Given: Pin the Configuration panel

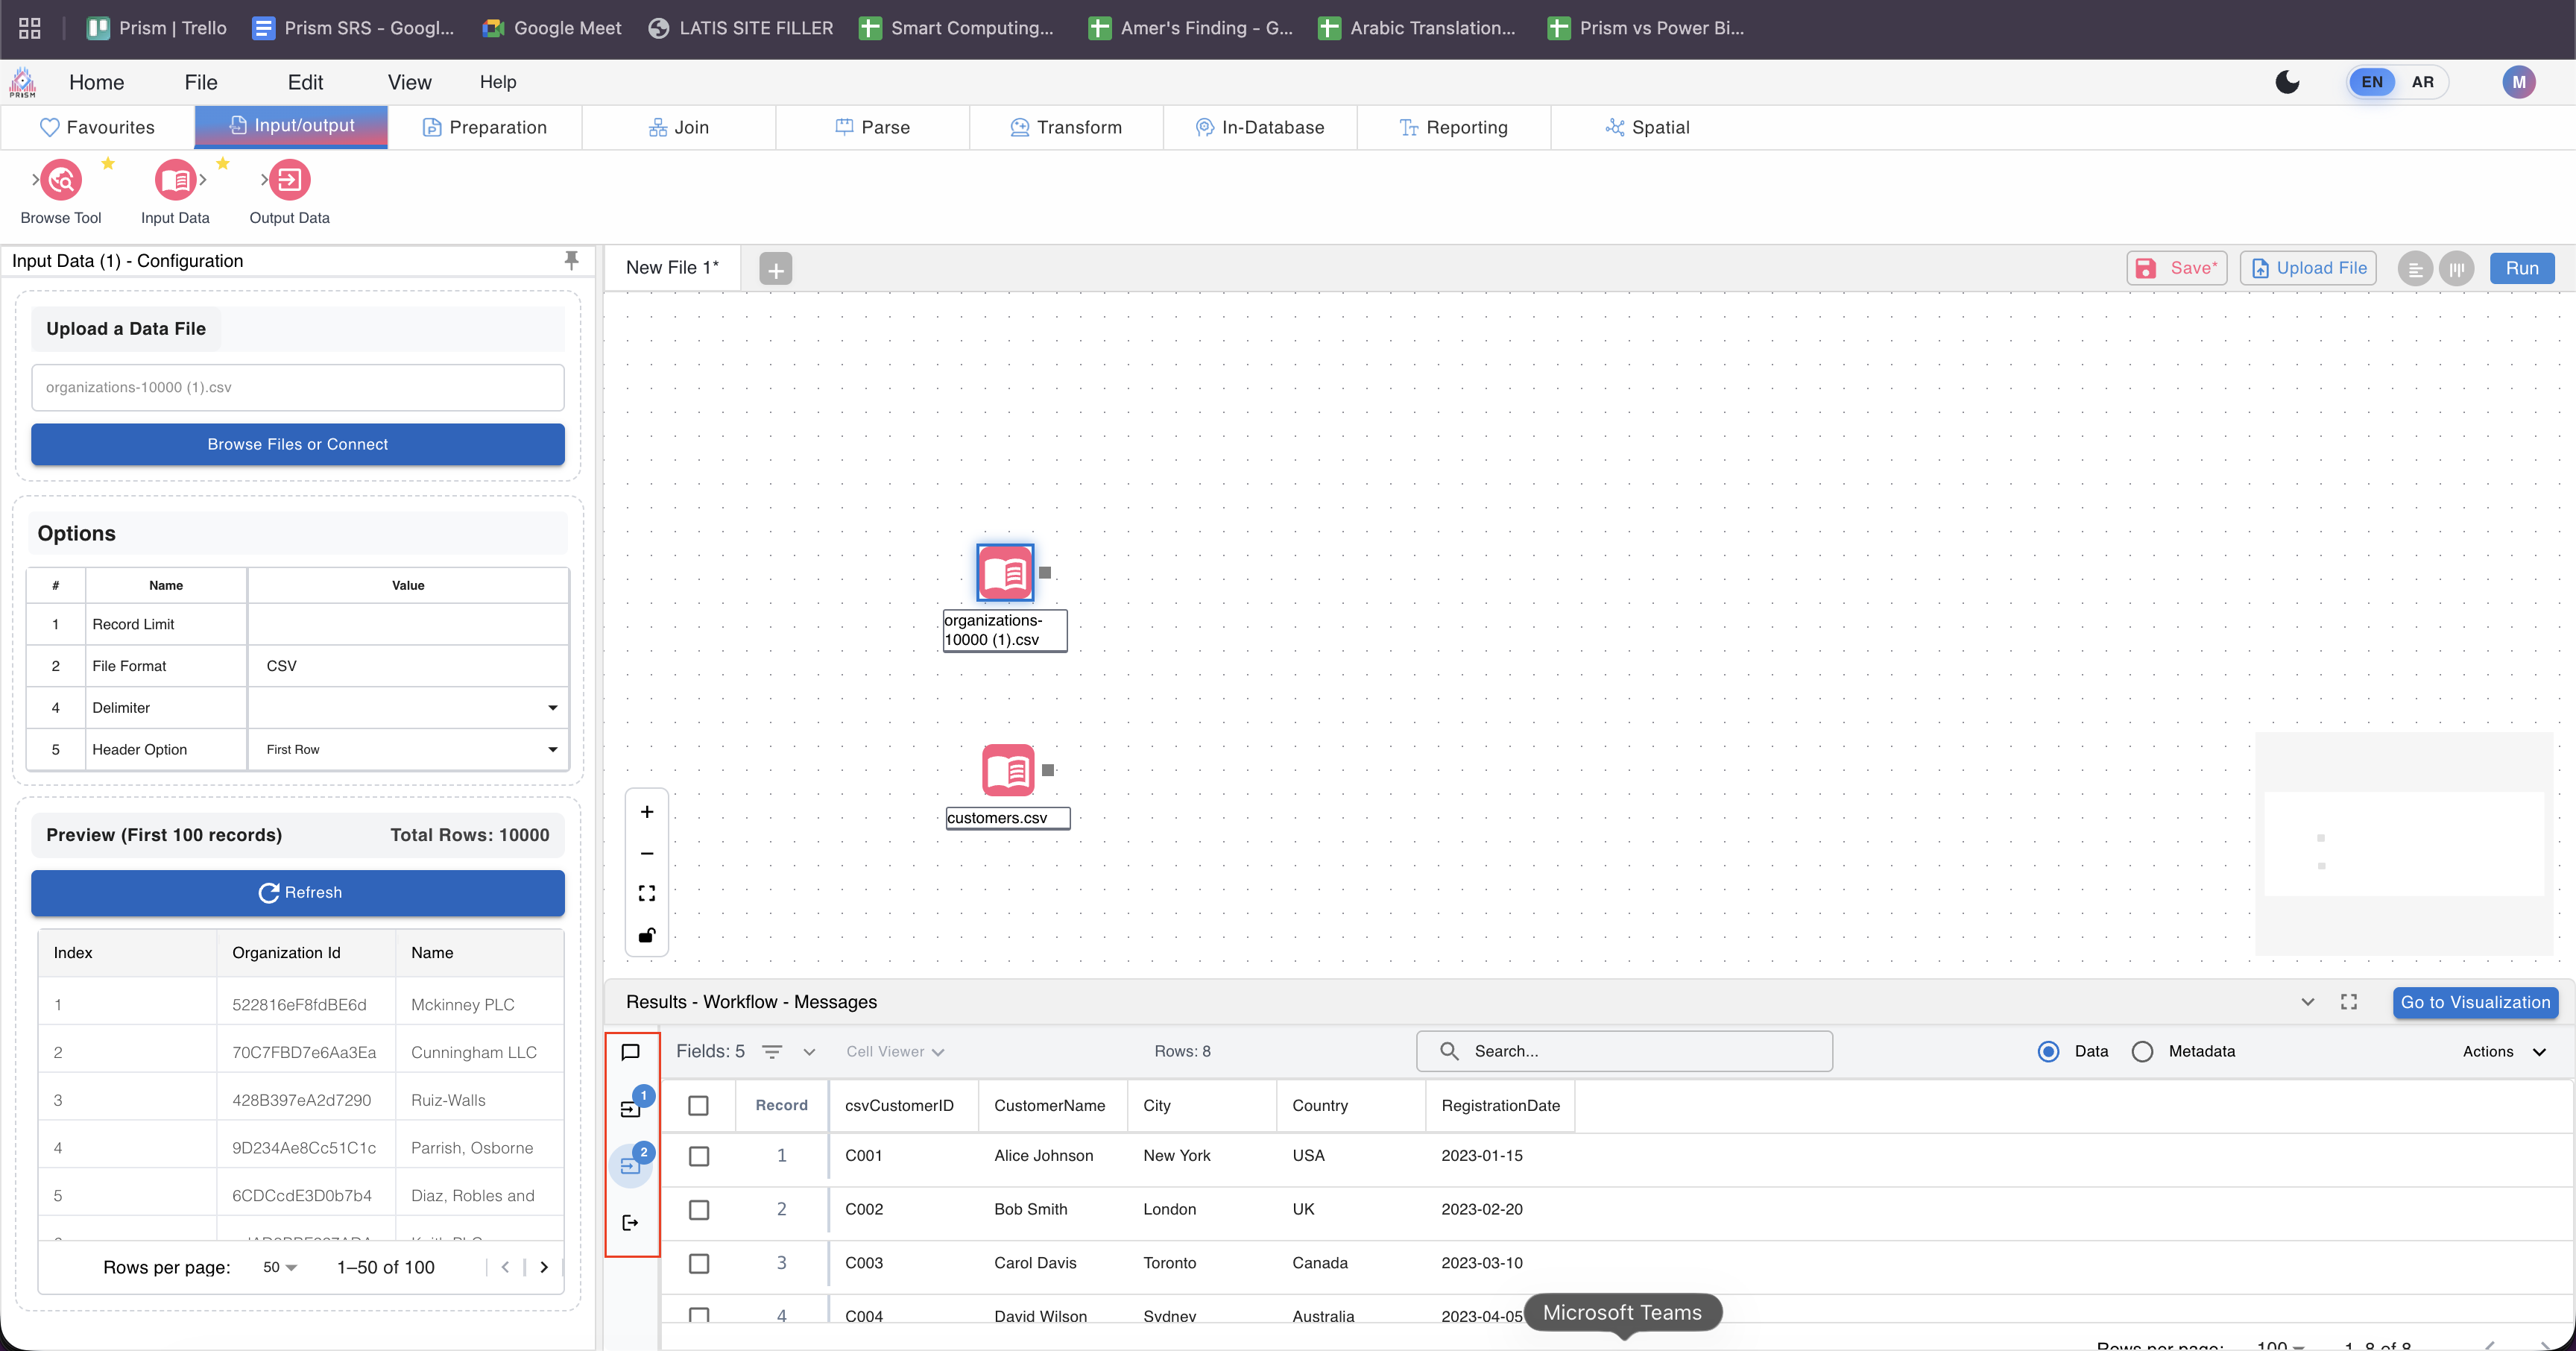Looking at the screenshot, I should coord(571,260).
